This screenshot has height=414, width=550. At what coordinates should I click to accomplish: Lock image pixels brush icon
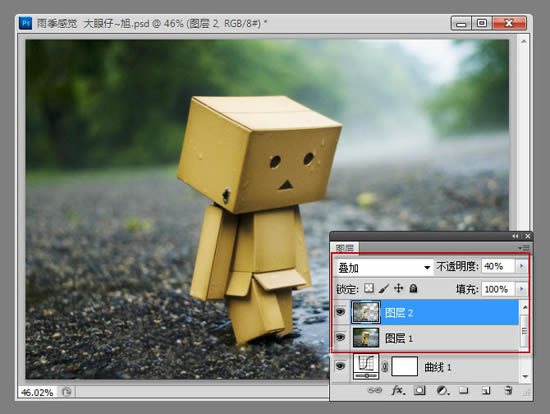pos(384,288)
